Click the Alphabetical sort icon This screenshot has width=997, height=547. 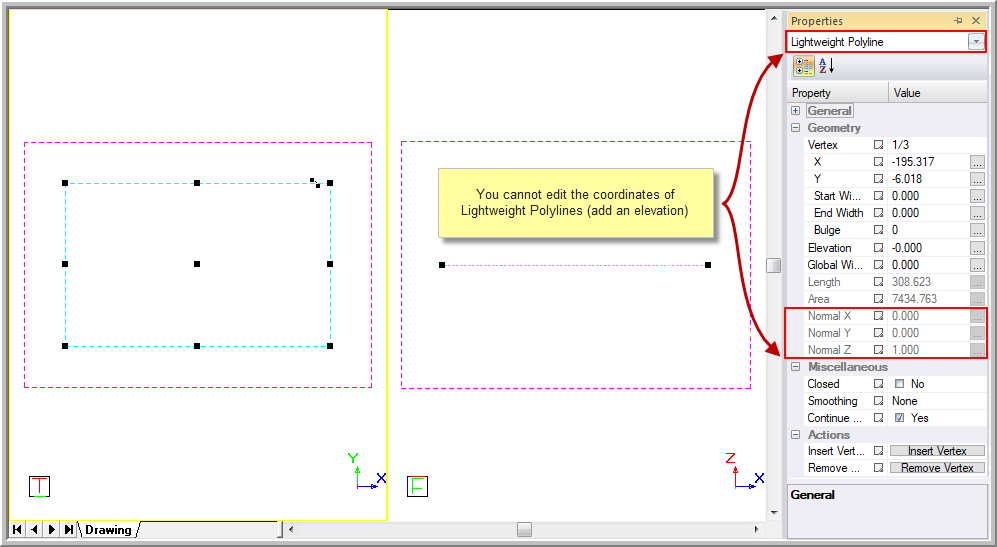click(826, 66)
